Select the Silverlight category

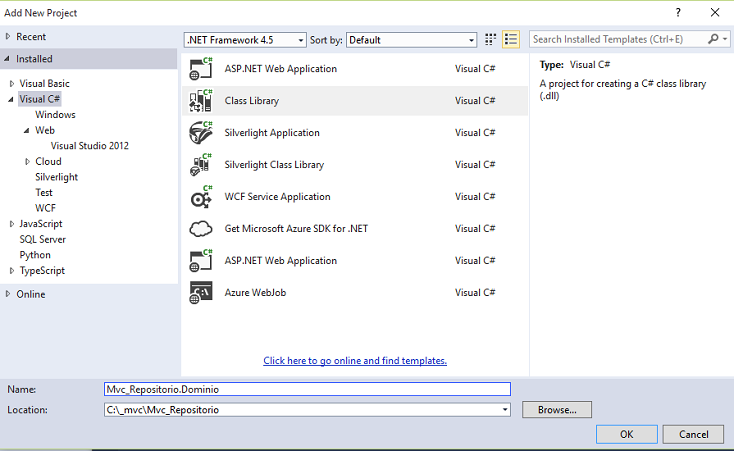pos(57,177)
